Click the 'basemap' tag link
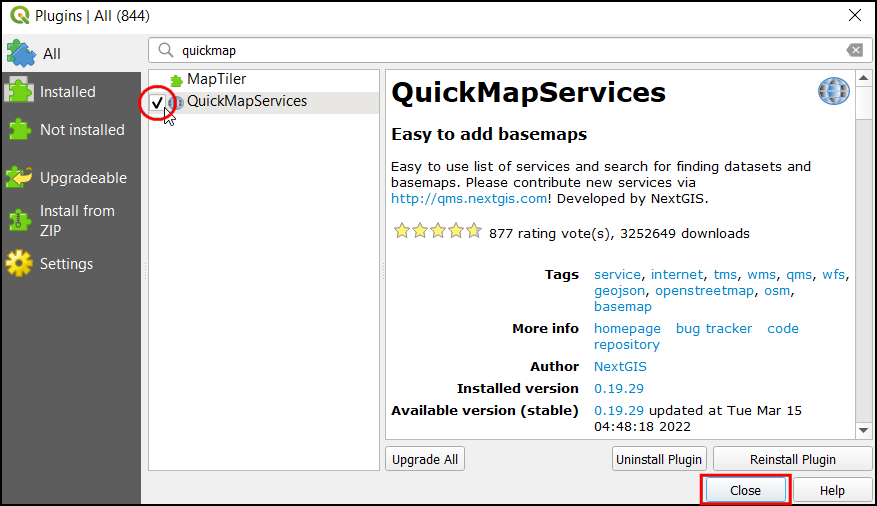This screenshot has height=506, width=877. click(x=623, y=307)
